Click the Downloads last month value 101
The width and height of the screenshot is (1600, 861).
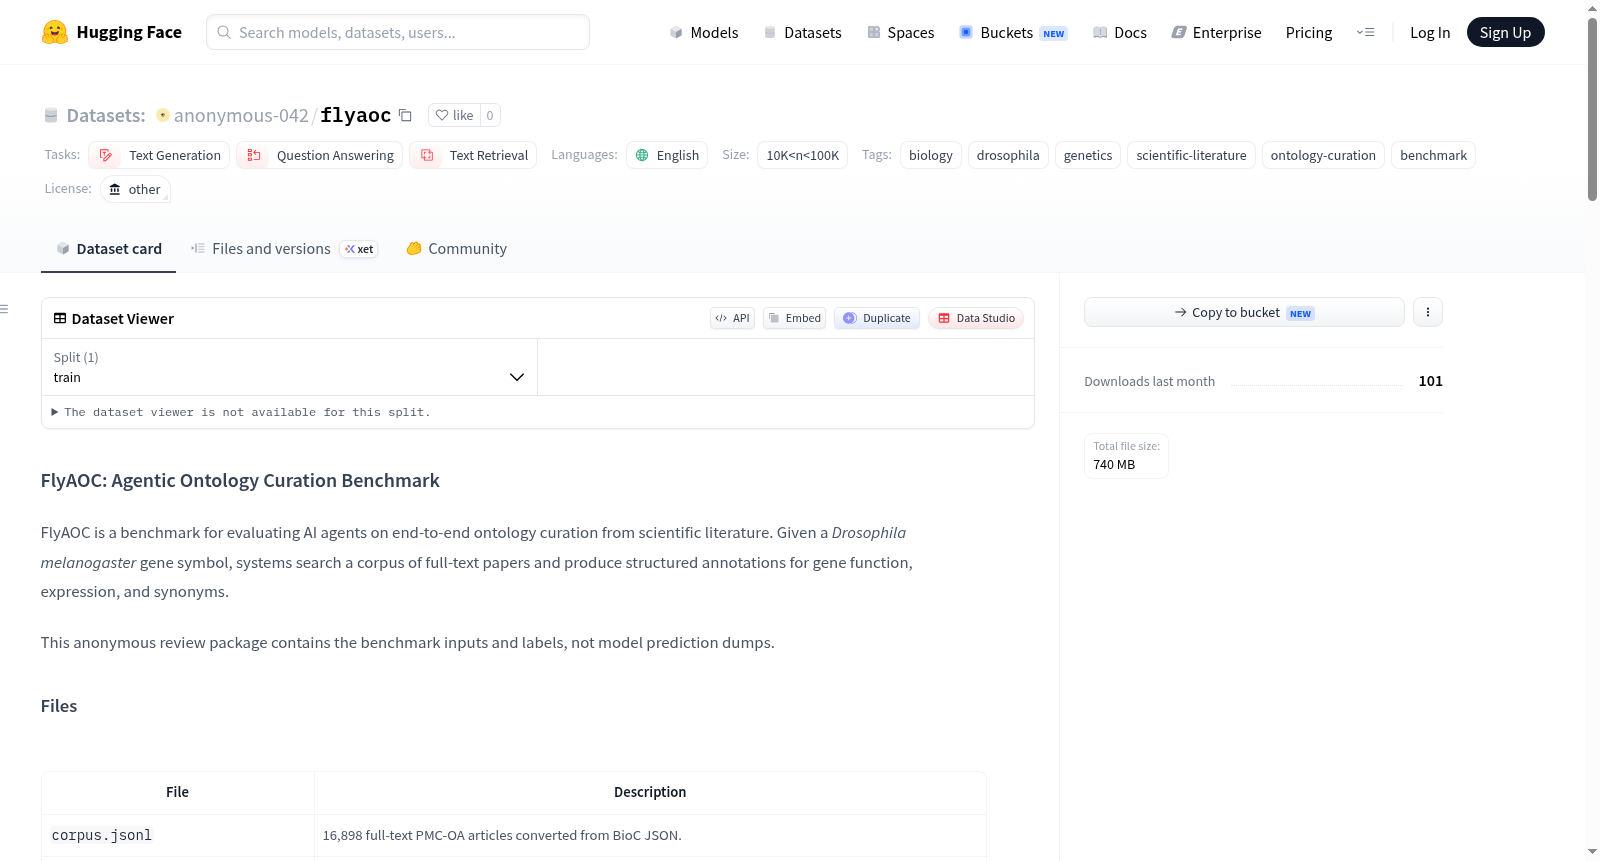(1430, 381)
